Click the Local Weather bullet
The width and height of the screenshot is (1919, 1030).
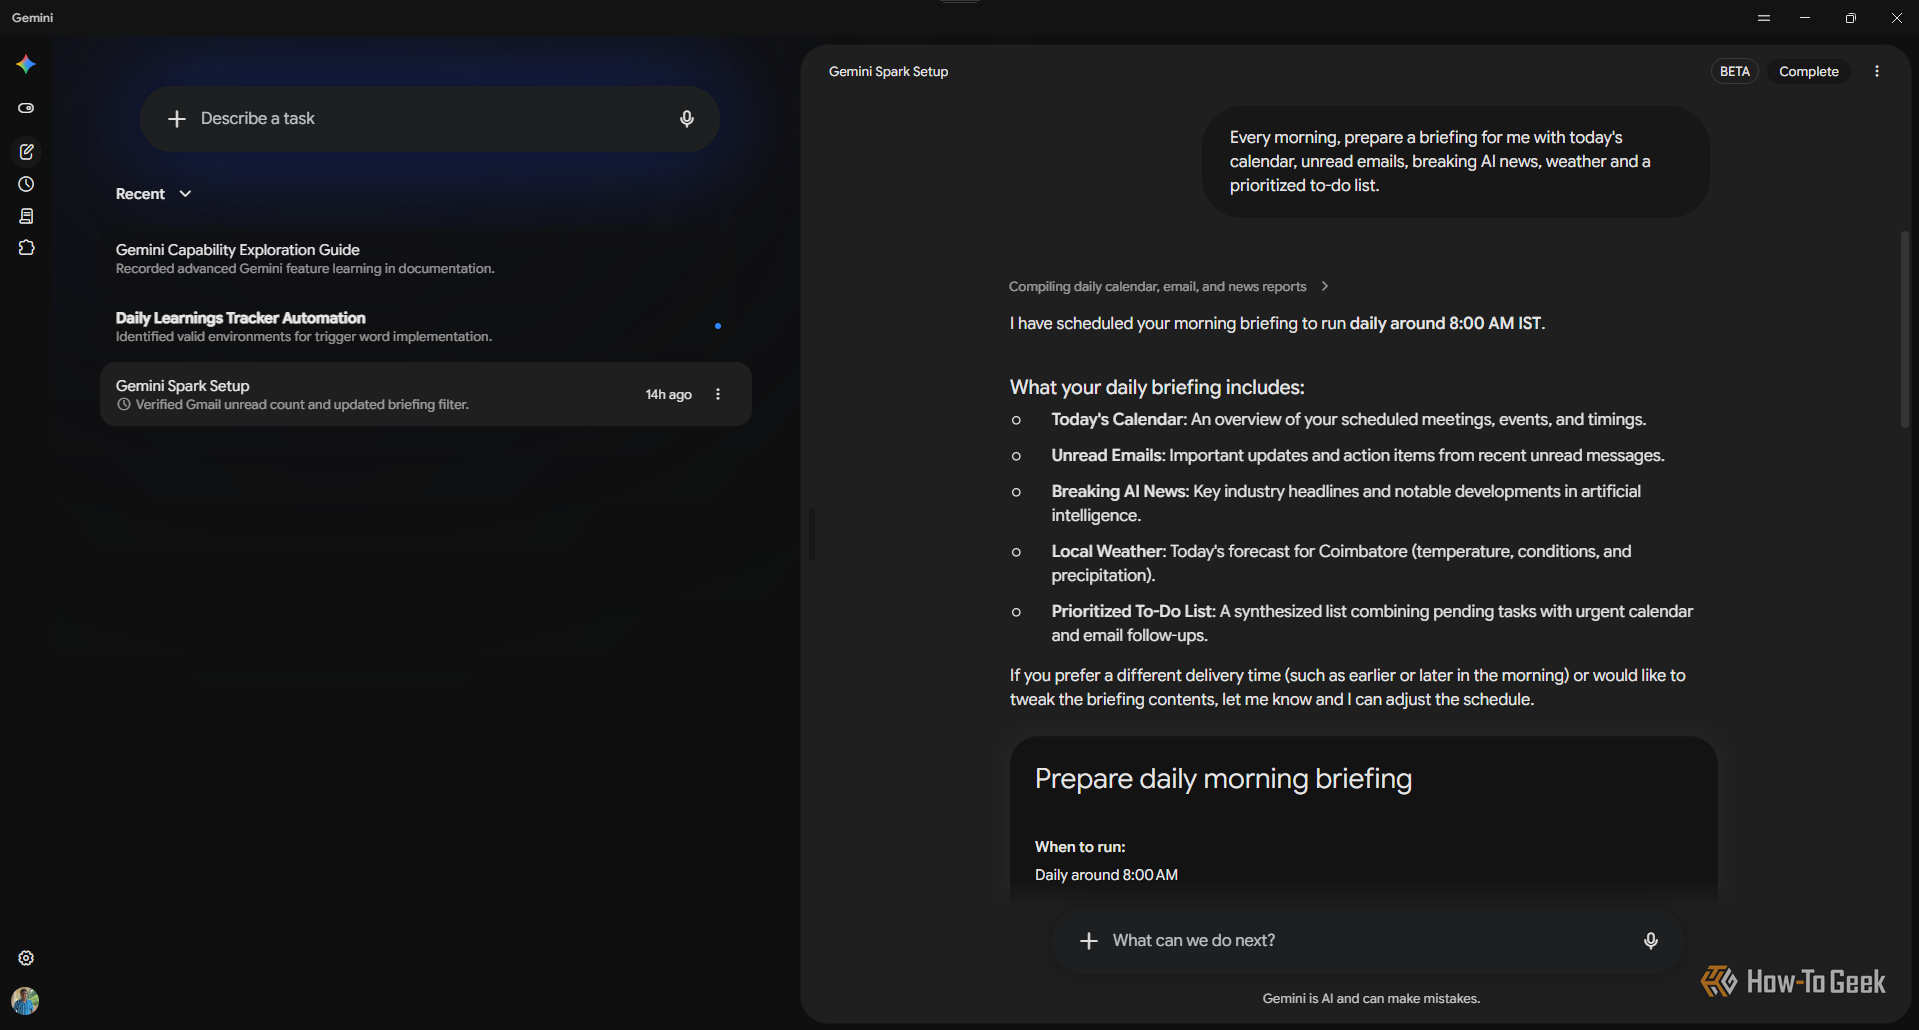(x=1341, y=564)
